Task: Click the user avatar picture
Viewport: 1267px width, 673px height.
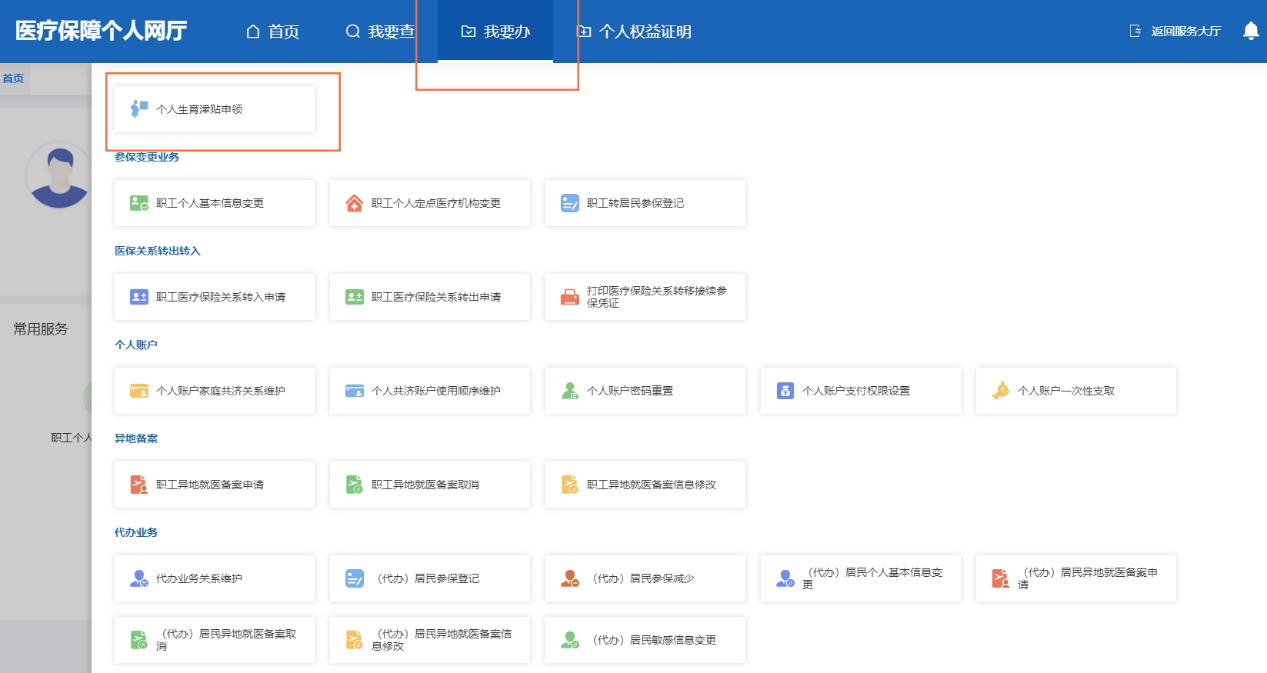Action: (x=59, y=174)
